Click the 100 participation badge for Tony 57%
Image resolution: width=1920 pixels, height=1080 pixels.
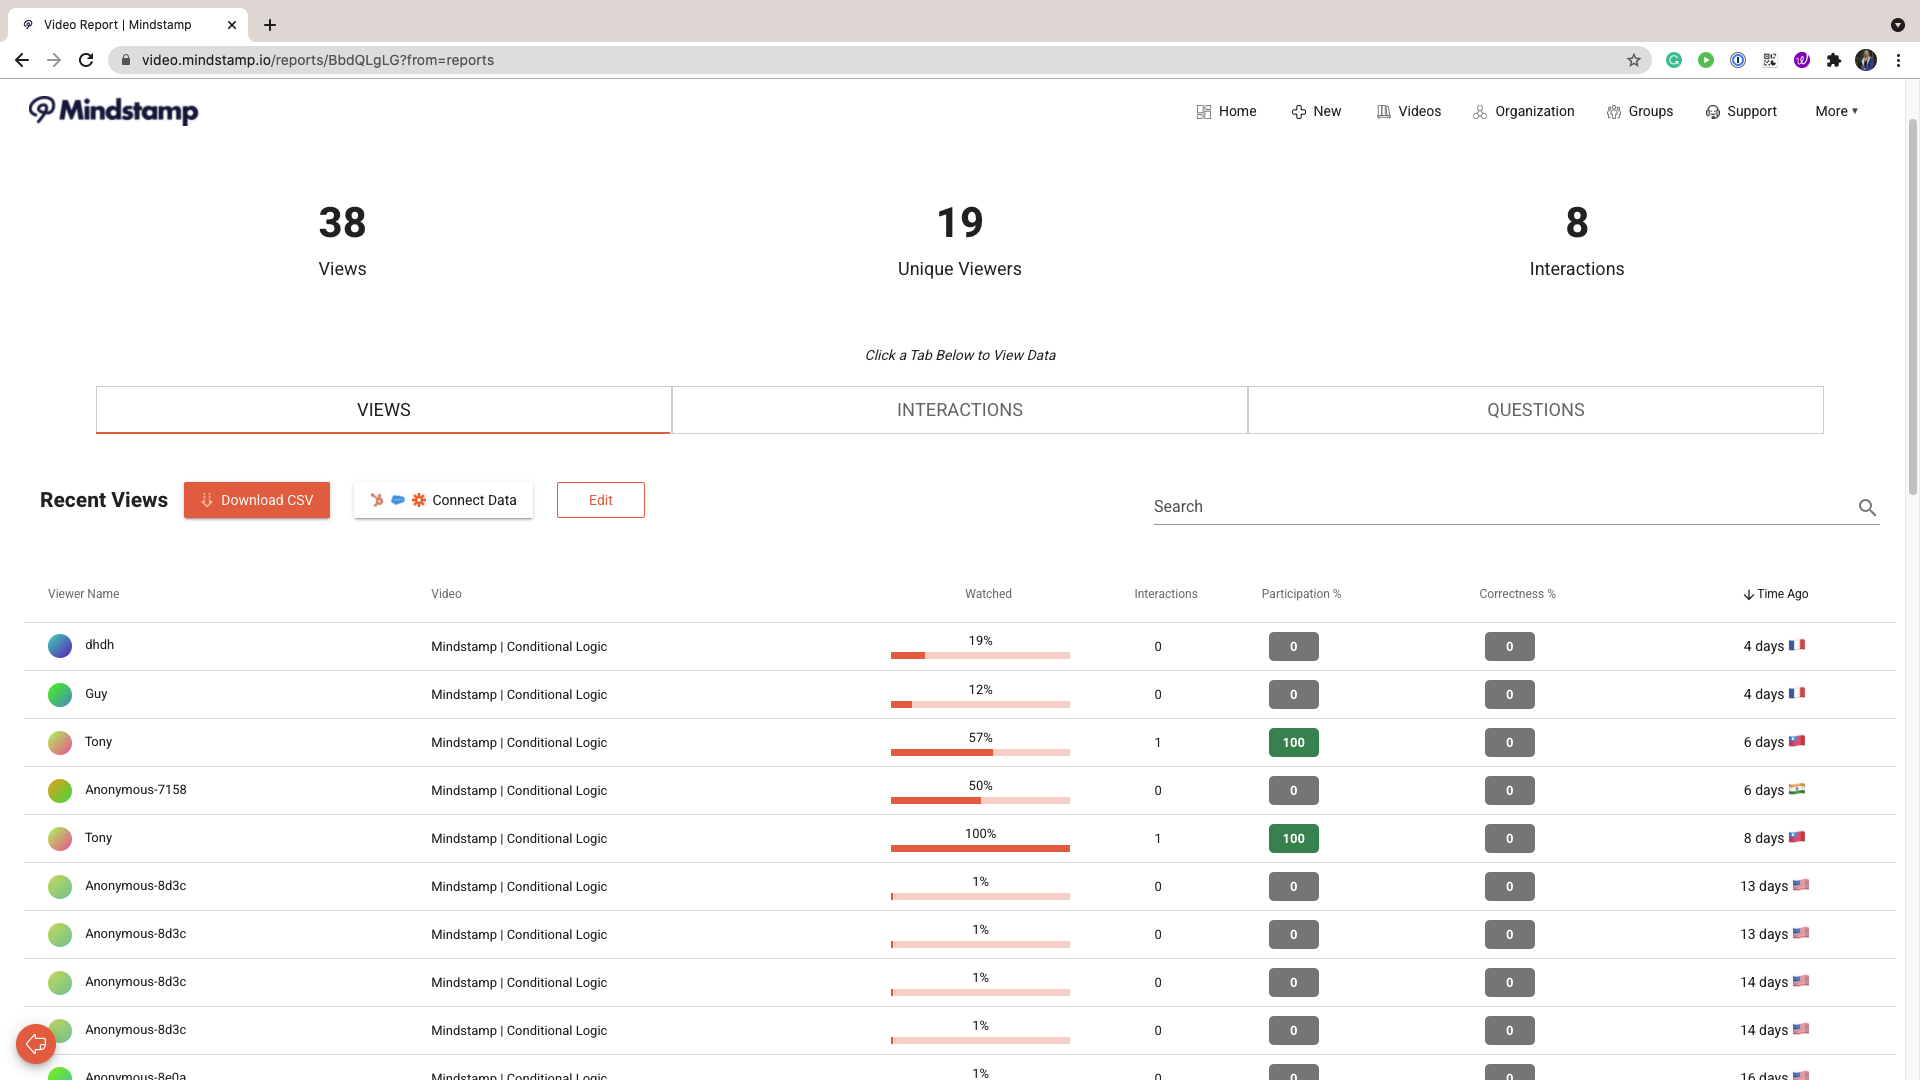tap(1294, 742)
